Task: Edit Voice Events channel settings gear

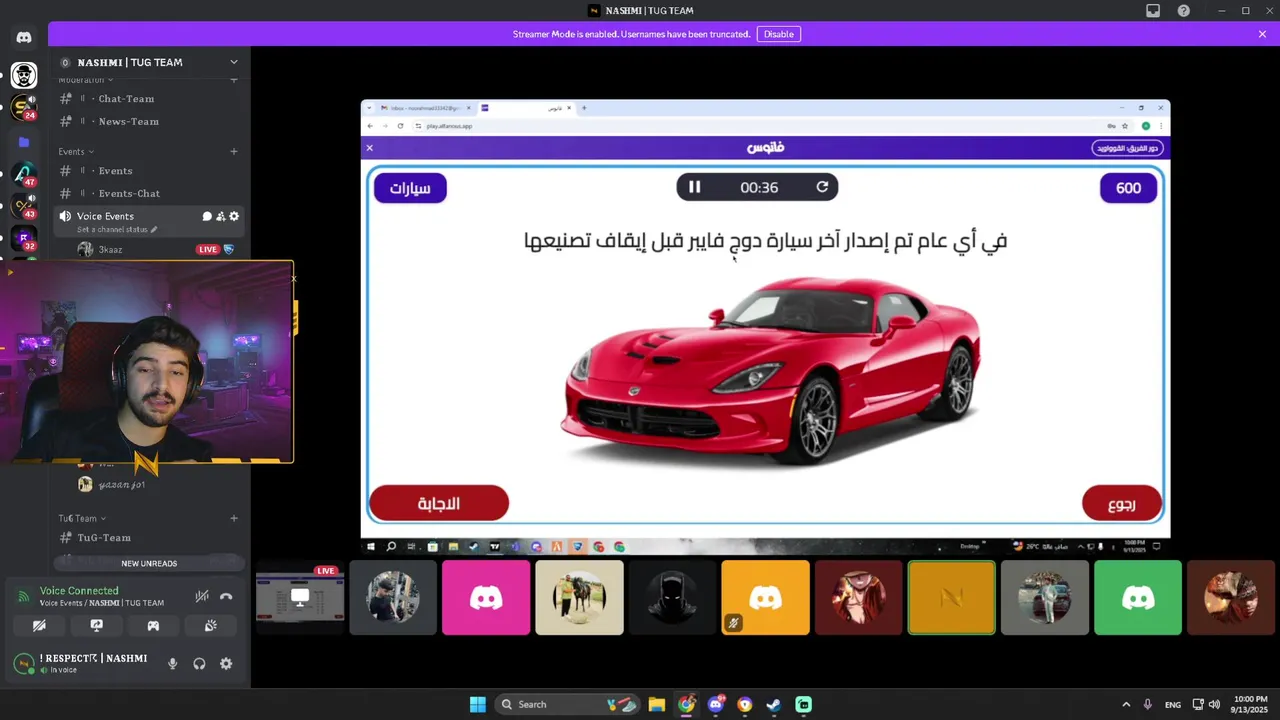Action: tap(234, 216)
